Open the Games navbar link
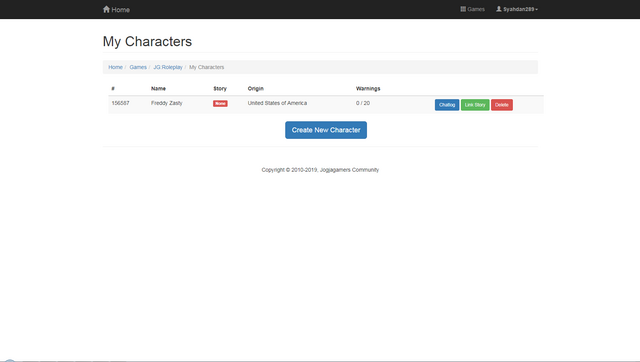Image resolution: width=640 pixels, height=362 pixels. [473, 9]
